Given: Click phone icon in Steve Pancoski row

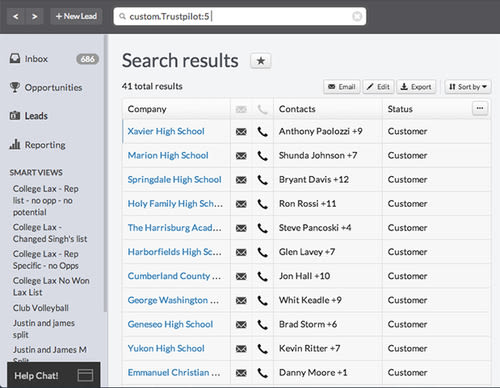Looking at the screenshot, I should 262,228.
